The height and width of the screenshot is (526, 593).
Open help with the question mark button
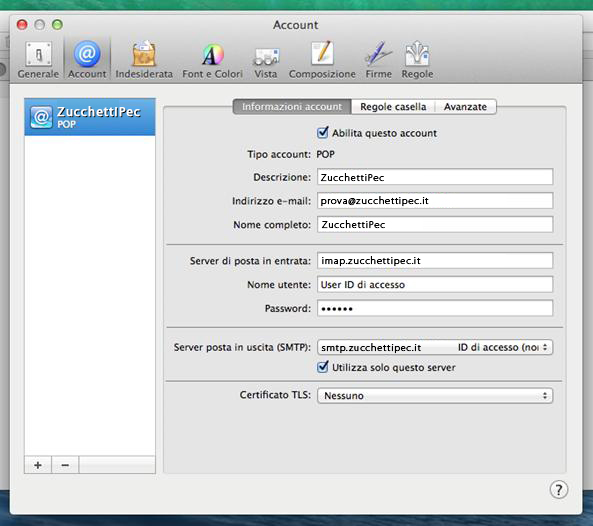click(559, 490)
